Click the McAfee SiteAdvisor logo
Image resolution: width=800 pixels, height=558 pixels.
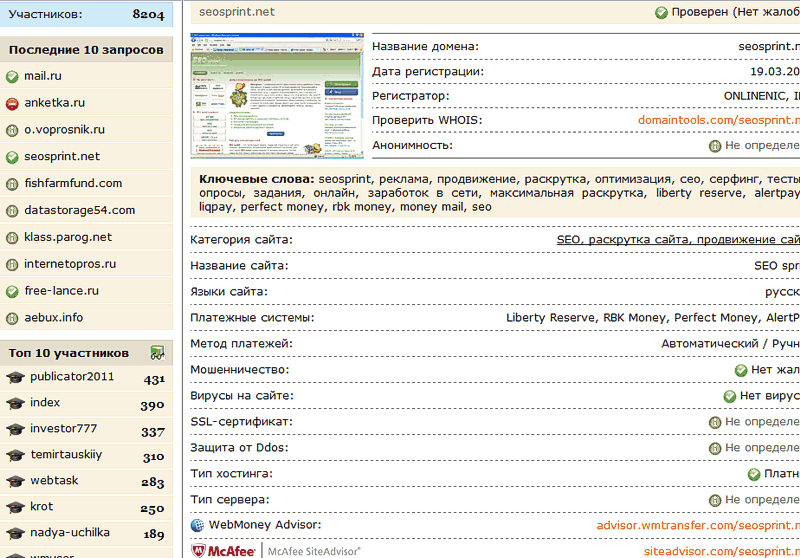[276, 551]
